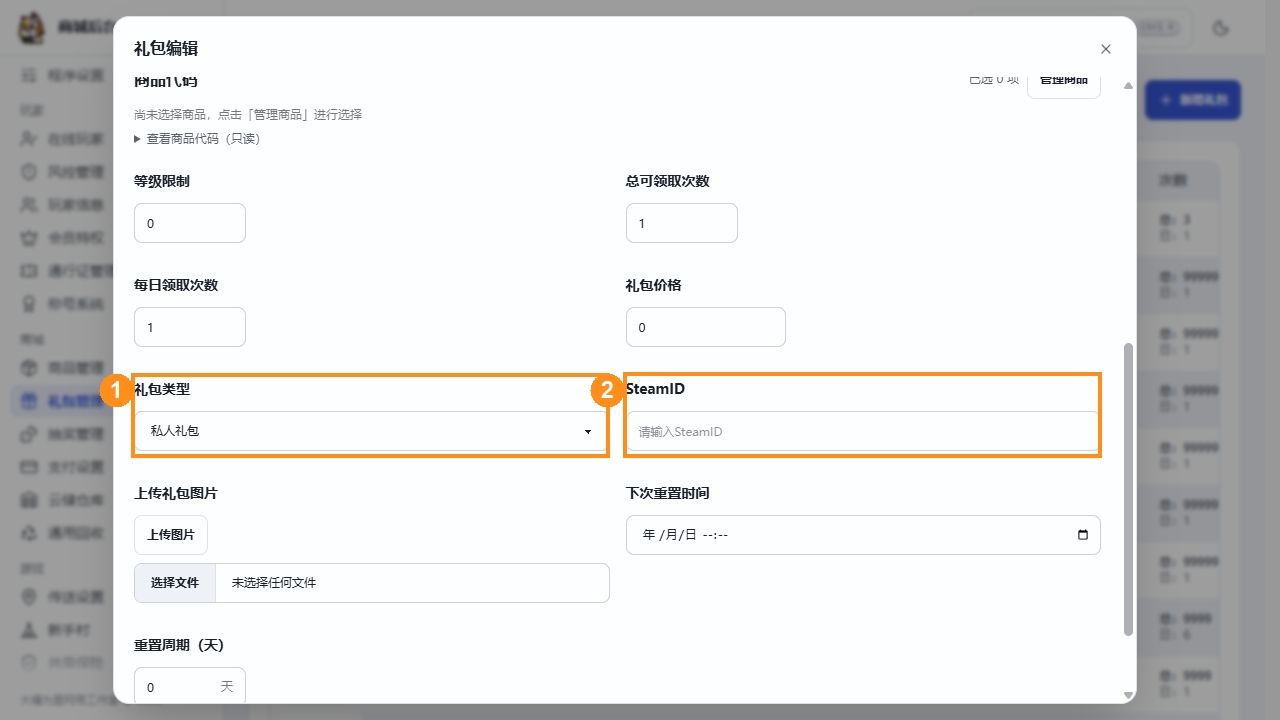1280x720 pixels.
Task: Open 通行证管理 from the sidebar icon
Action: 30,270
